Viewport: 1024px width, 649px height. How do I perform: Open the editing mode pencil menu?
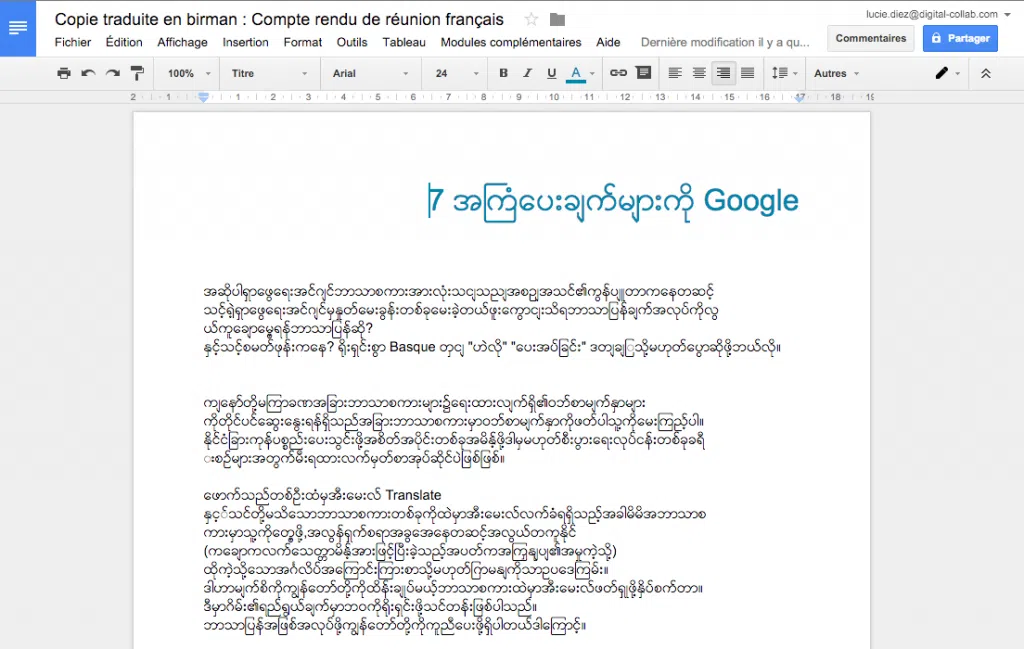[x=946, y=73]
